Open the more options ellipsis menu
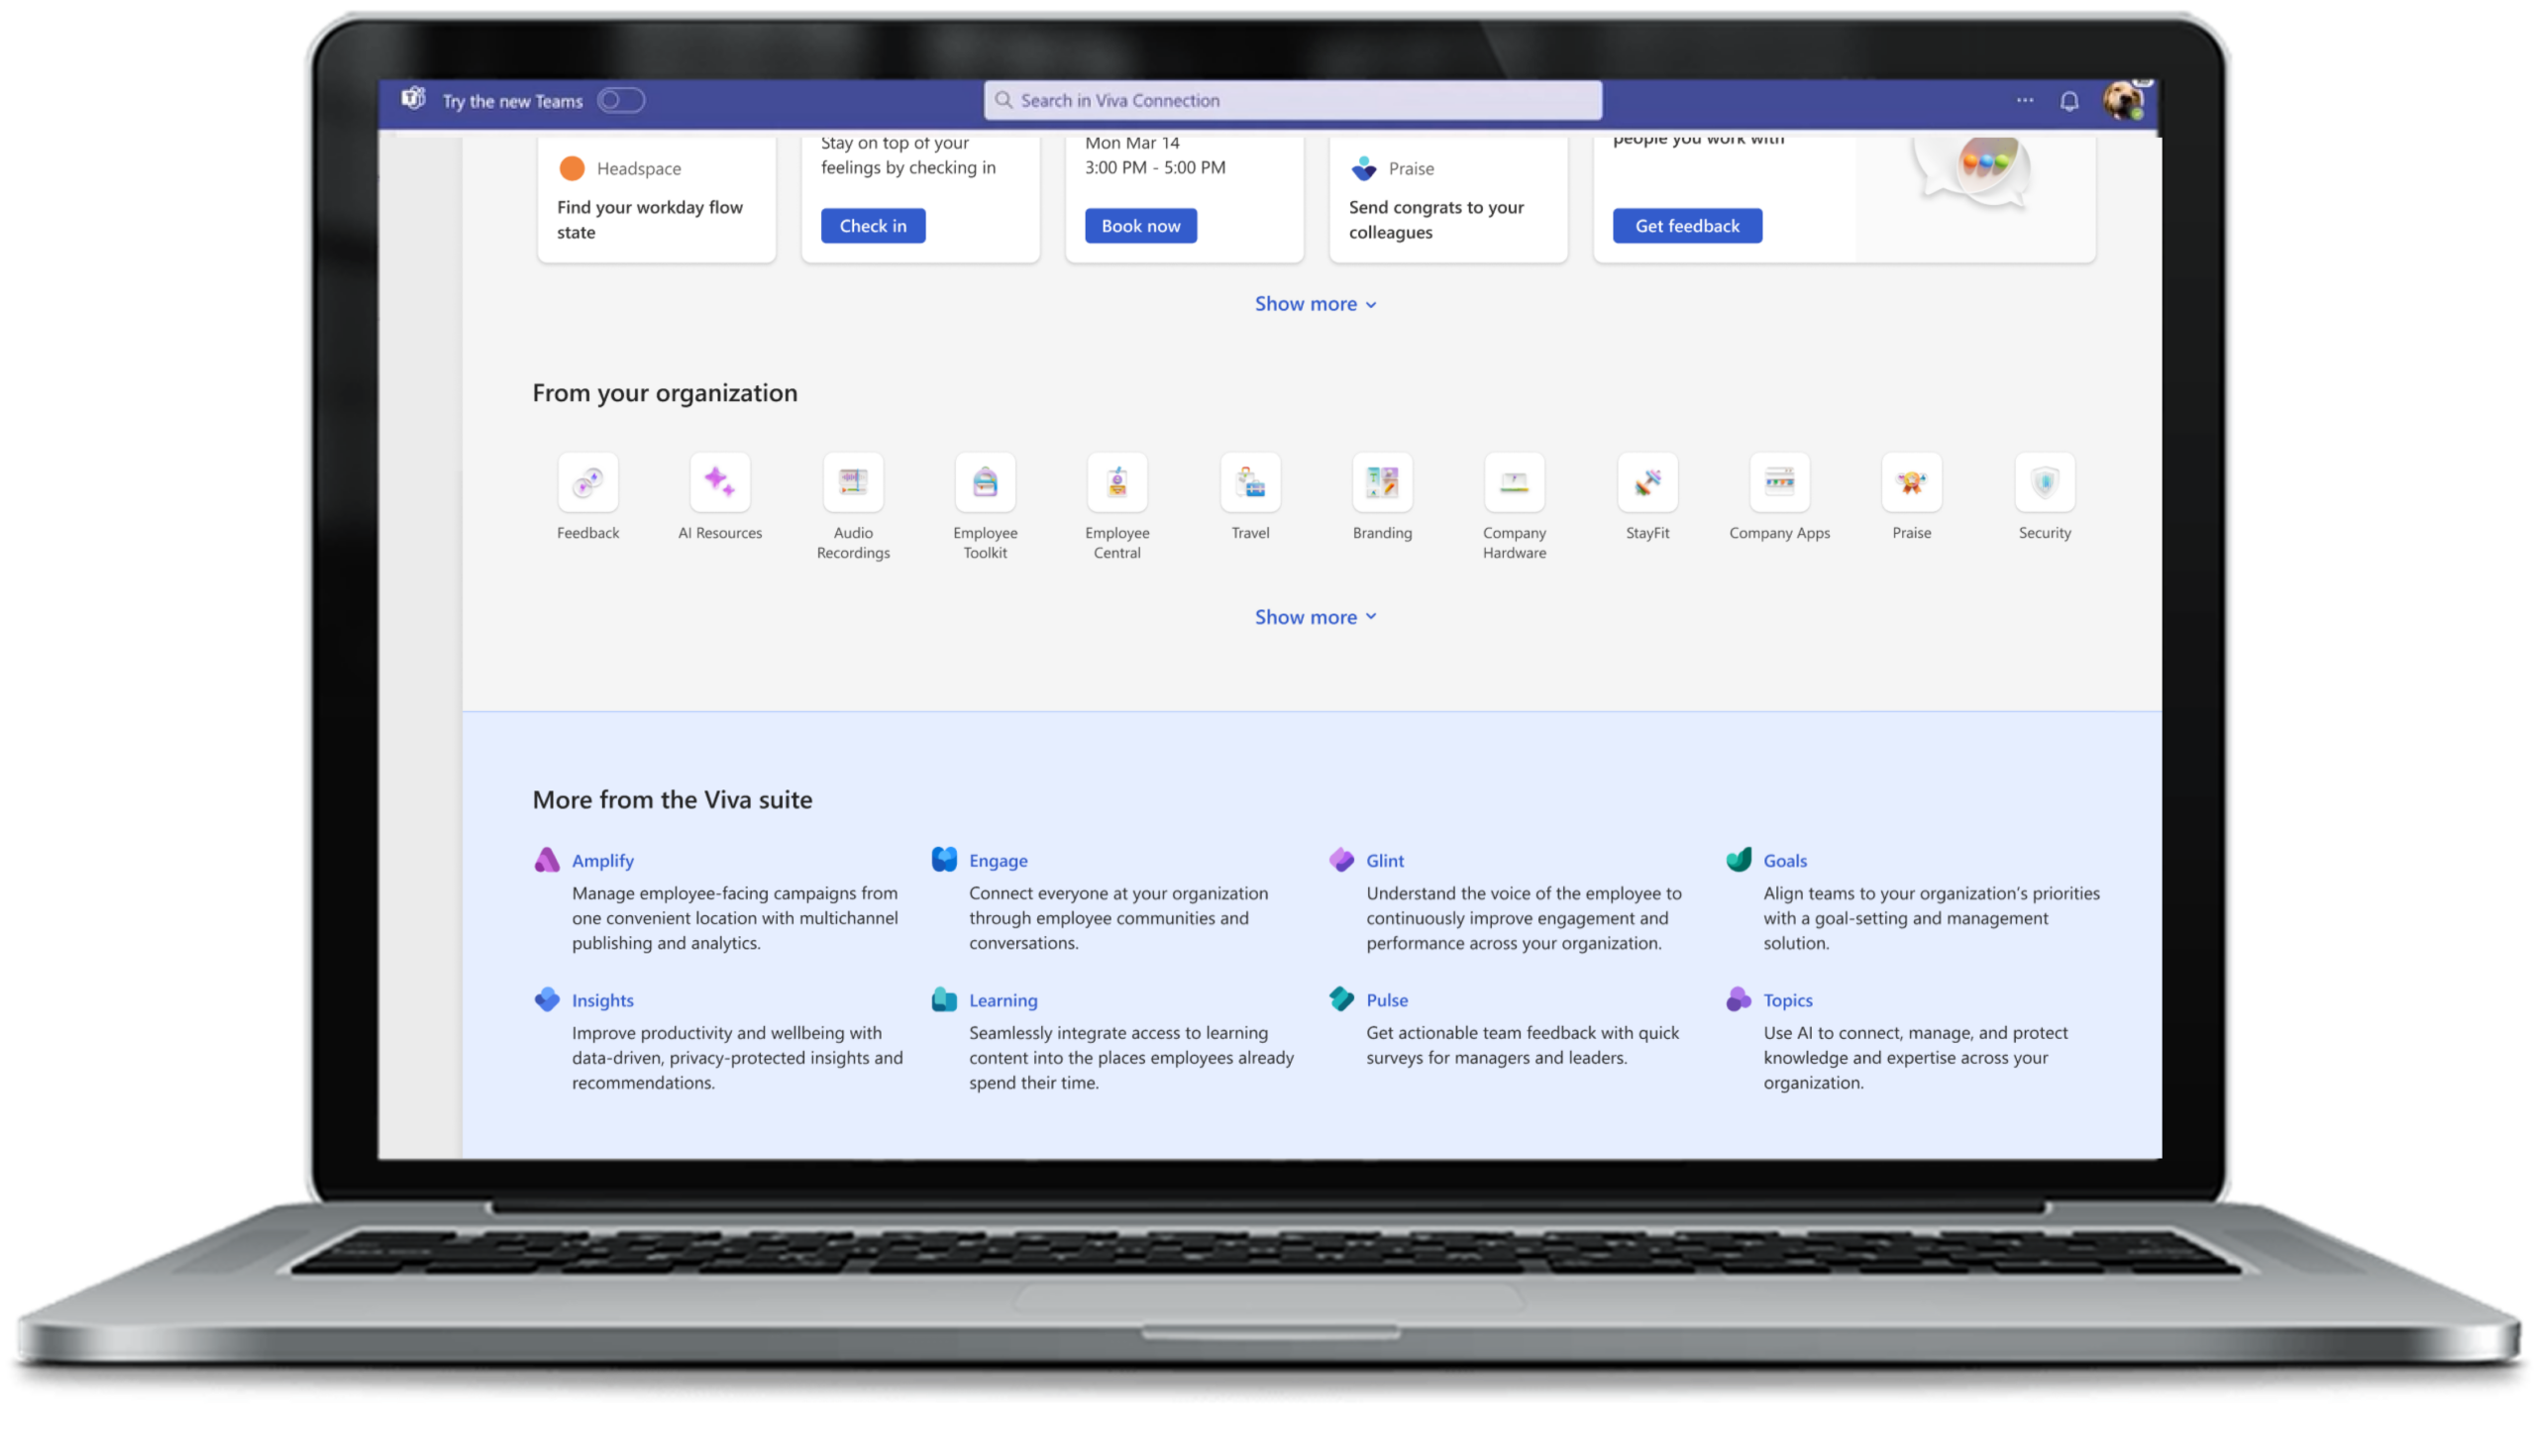The height and width of the screenshot is (1456, 2536). 2024,101
